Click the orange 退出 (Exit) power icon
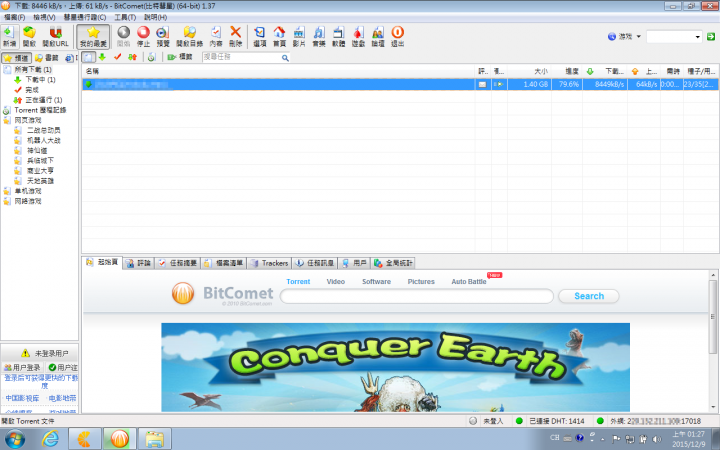The height and width of the screenshot is (450, 720). coord(398,36)
